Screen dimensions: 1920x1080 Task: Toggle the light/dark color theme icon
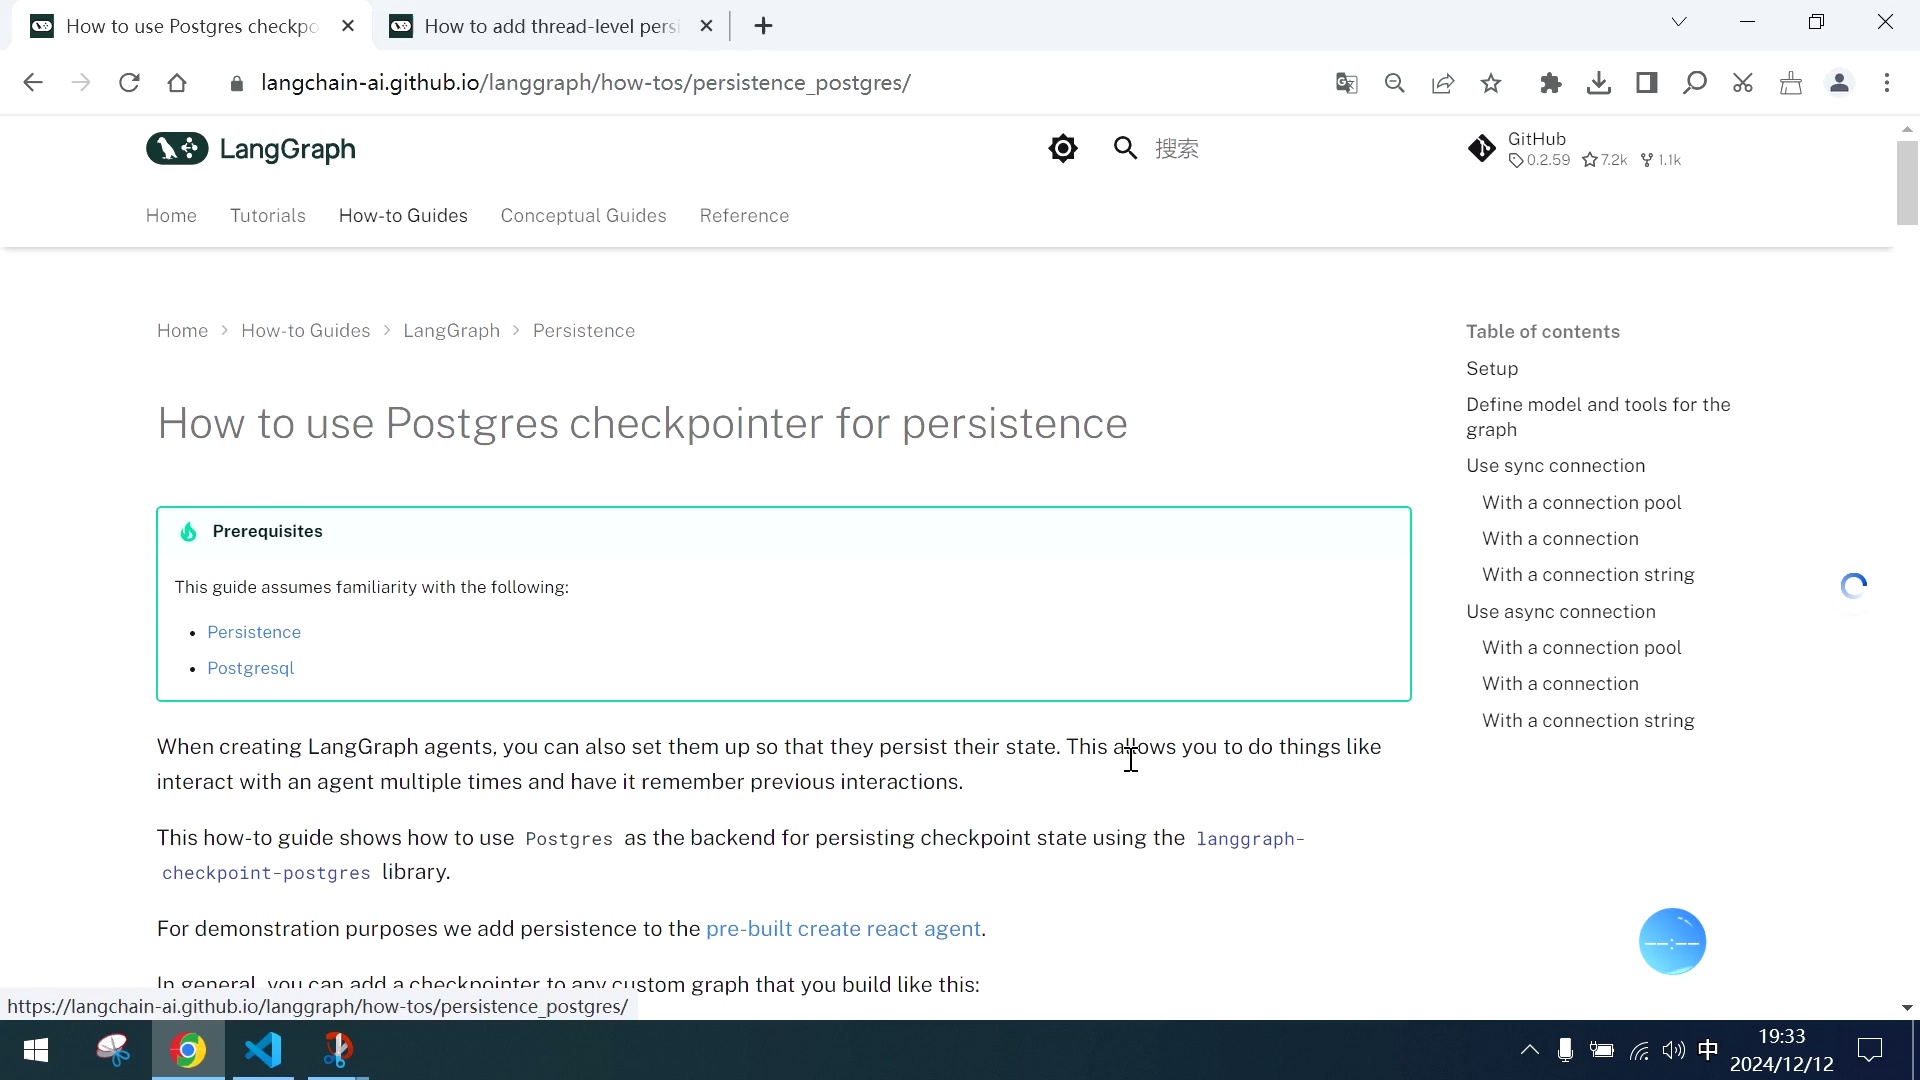point(1062,149)
